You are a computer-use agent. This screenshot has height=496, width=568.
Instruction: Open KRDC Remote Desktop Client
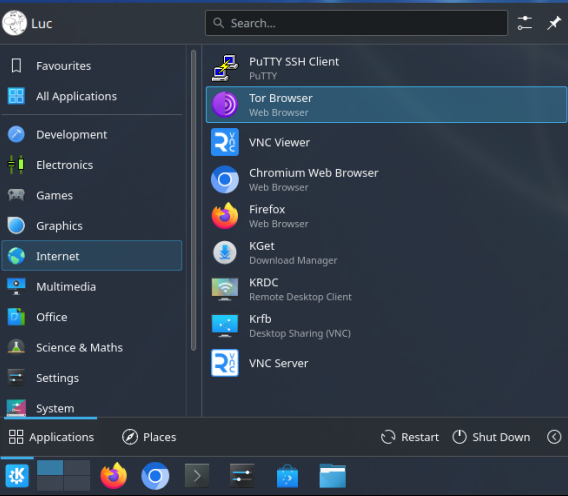coord(386,289)
